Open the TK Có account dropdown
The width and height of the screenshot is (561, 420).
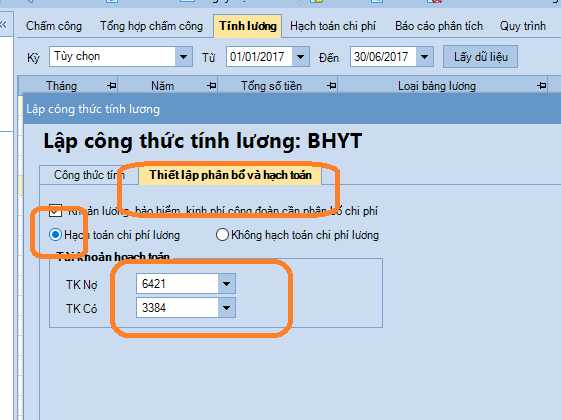[226, 308]
